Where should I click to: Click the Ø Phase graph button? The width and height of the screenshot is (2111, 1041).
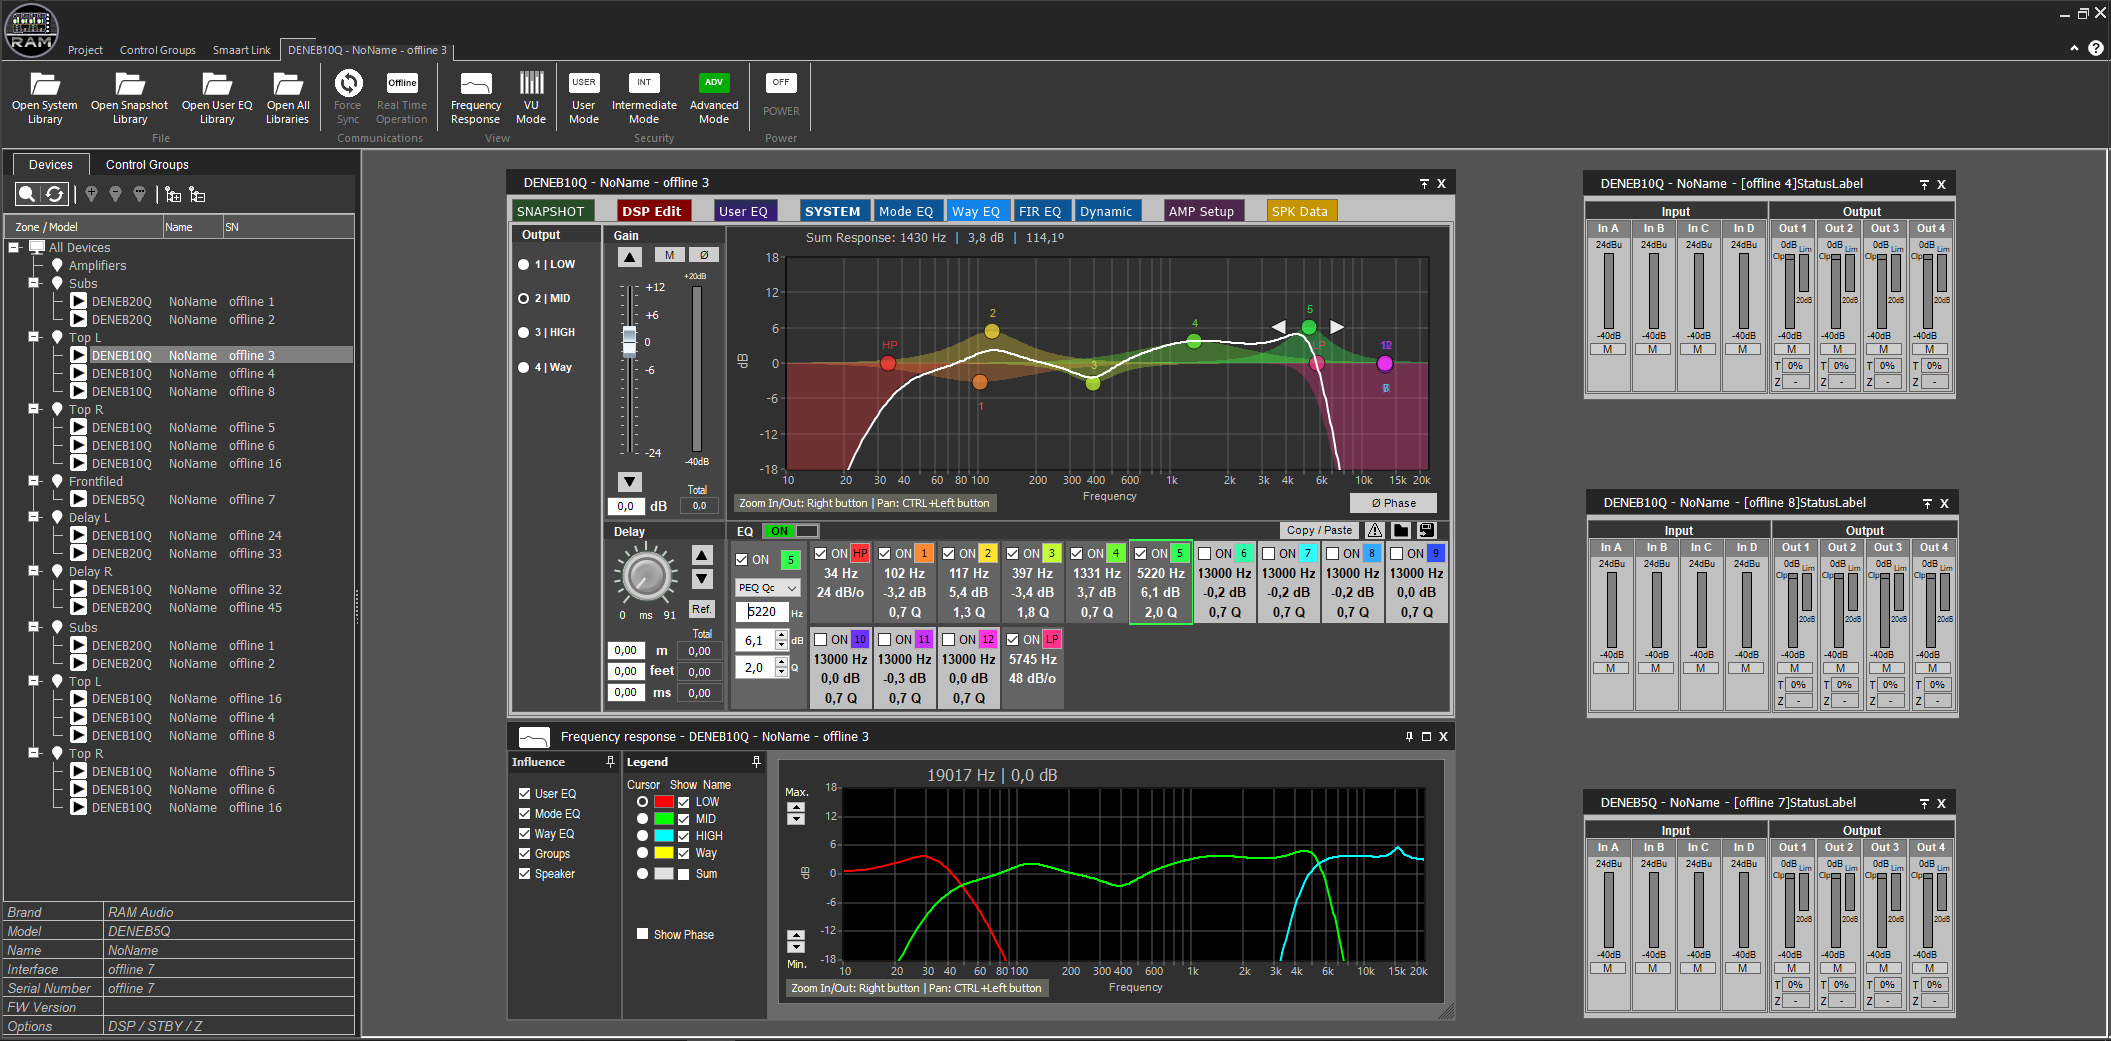[1393, 503]
